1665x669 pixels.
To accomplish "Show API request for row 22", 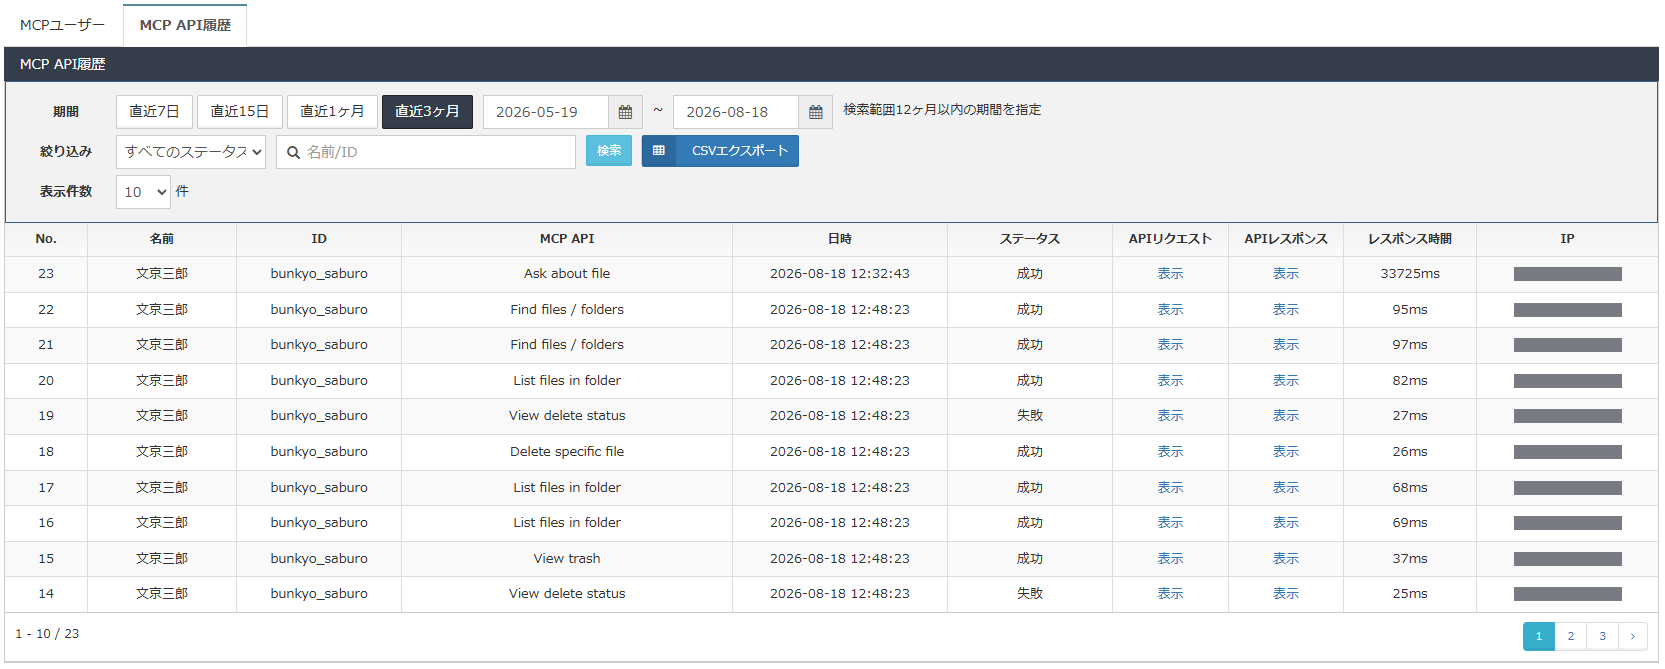I will (1170, 310).
